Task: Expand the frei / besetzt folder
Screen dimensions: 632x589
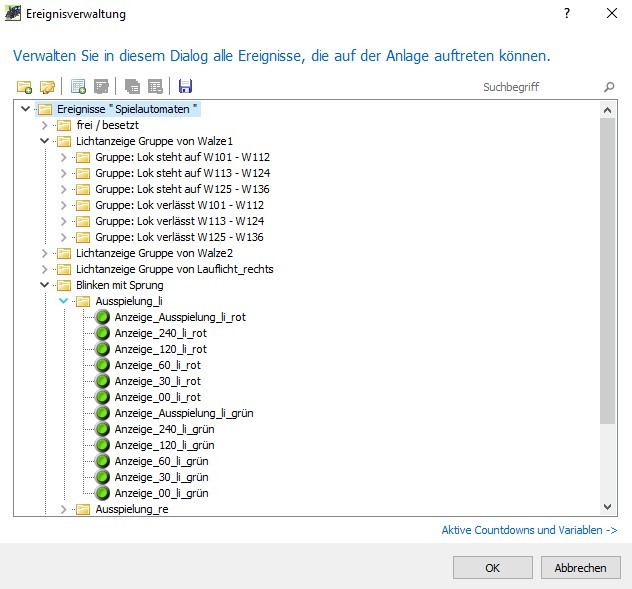Action: click(x=44, y=125)
